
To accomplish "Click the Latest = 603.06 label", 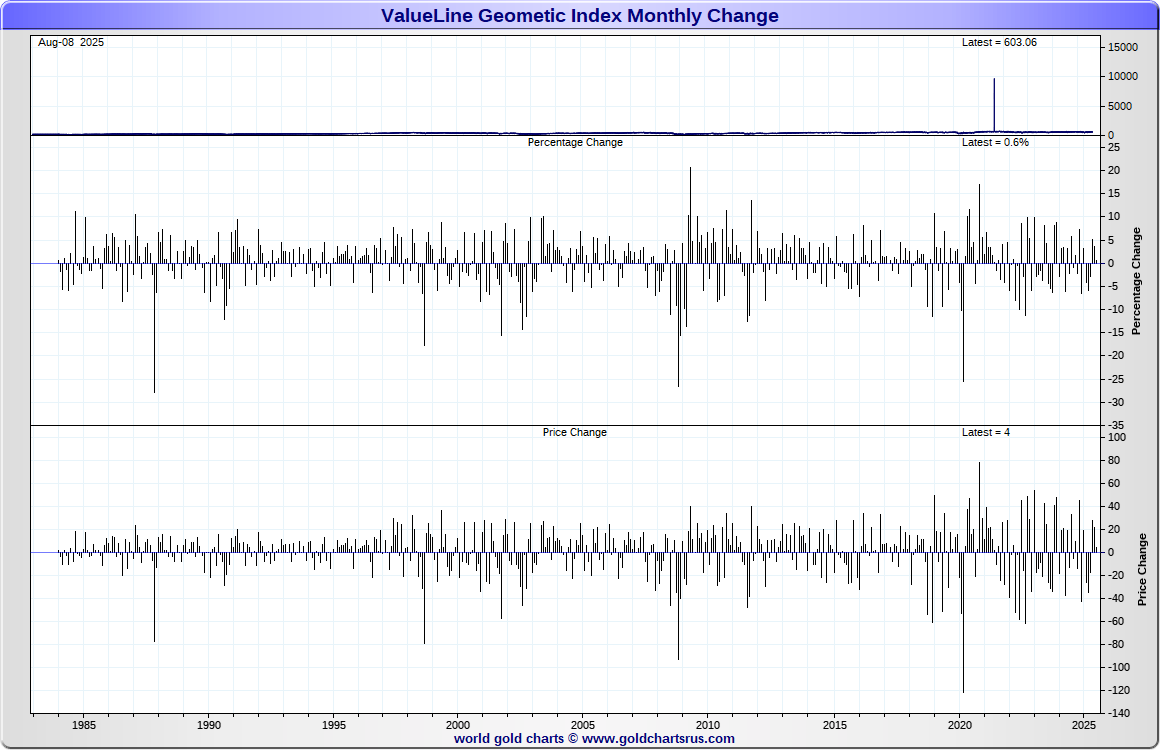I will [x=999, y=42].
